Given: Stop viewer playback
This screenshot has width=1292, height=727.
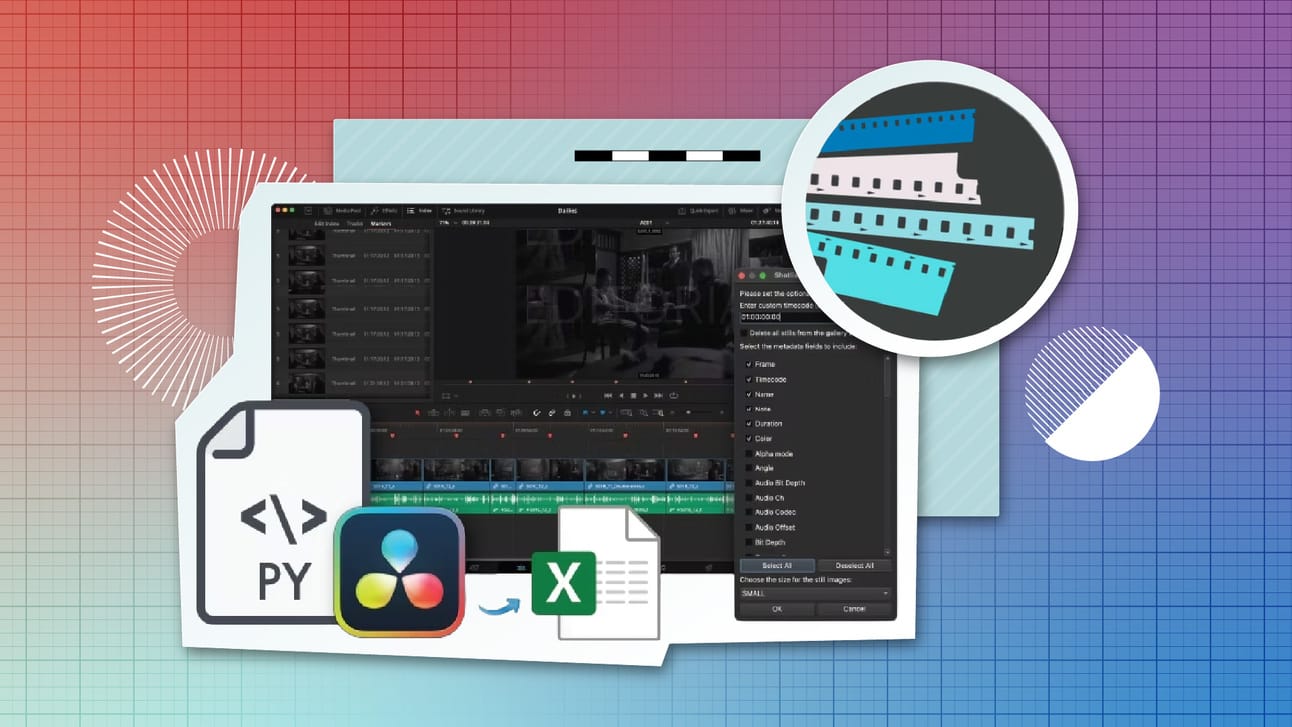Looking at the screenshot, I should (x=633, y=396).
